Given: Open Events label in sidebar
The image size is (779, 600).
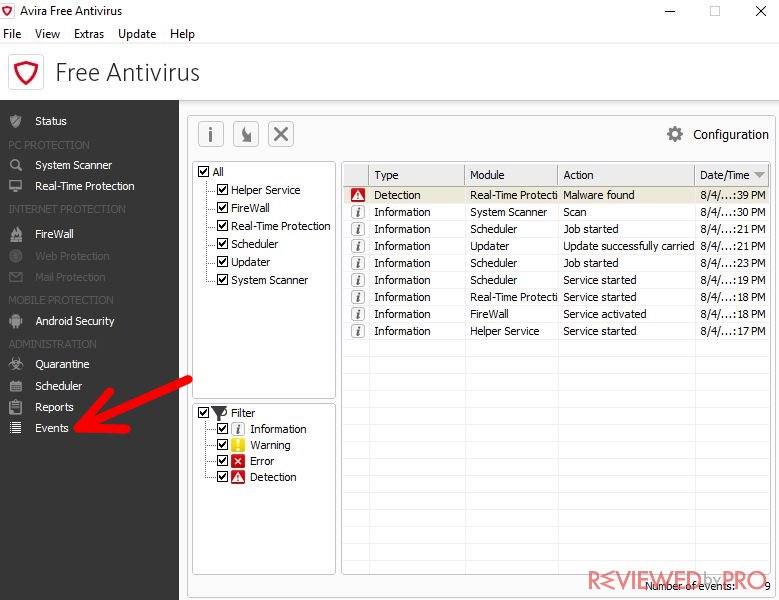Looking at the screenshot, I should (x=52, y=428).
